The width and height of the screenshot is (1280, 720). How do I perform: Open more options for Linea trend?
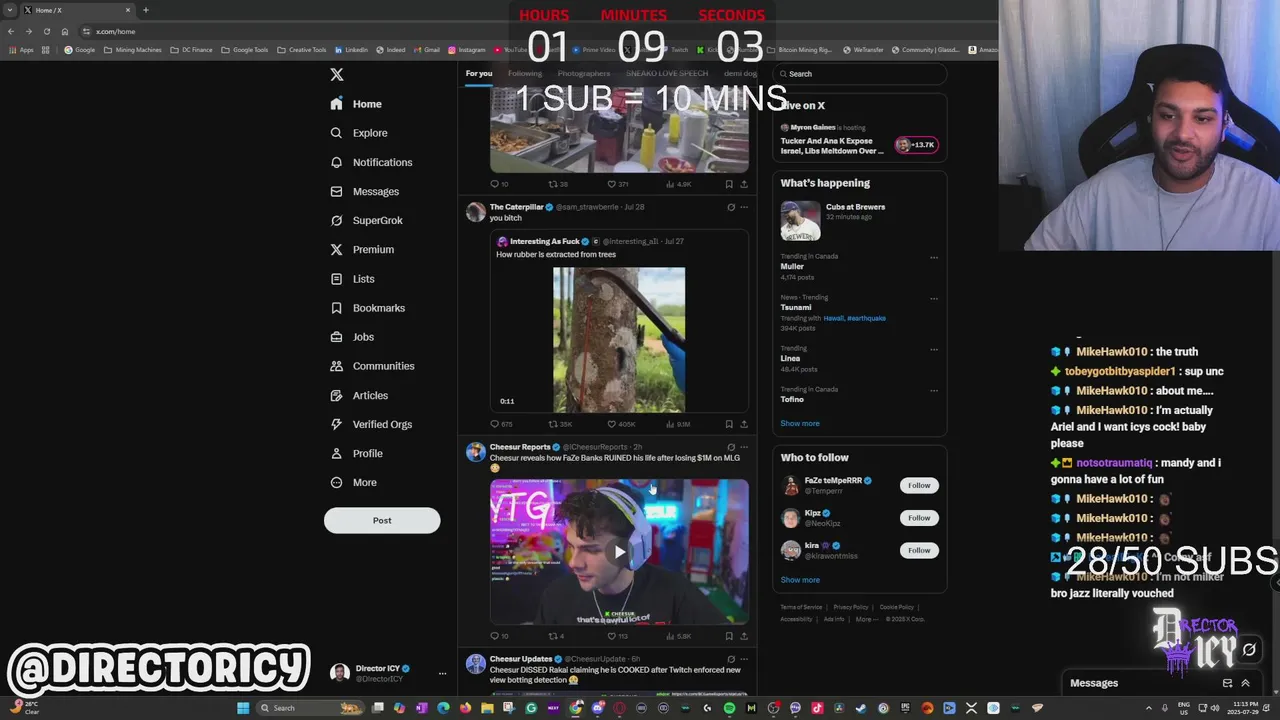[x=934, y=349]
